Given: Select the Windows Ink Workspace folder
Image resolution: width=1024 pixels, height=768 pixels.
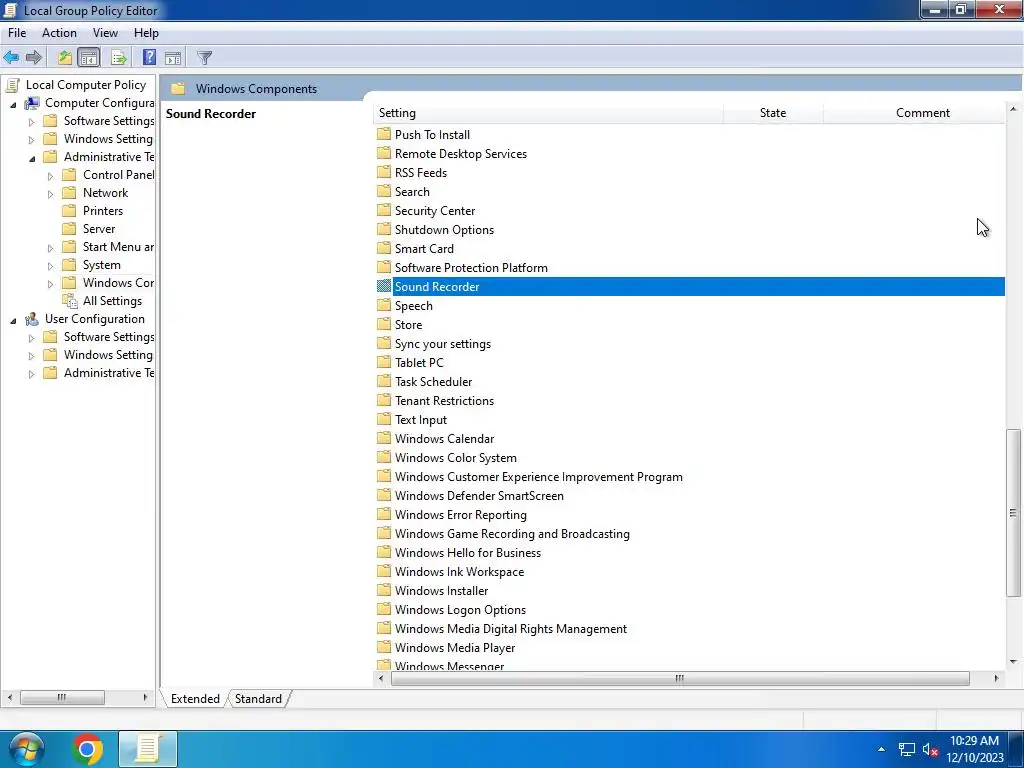Looking at the screenshot, I should [x=459, y=571].
